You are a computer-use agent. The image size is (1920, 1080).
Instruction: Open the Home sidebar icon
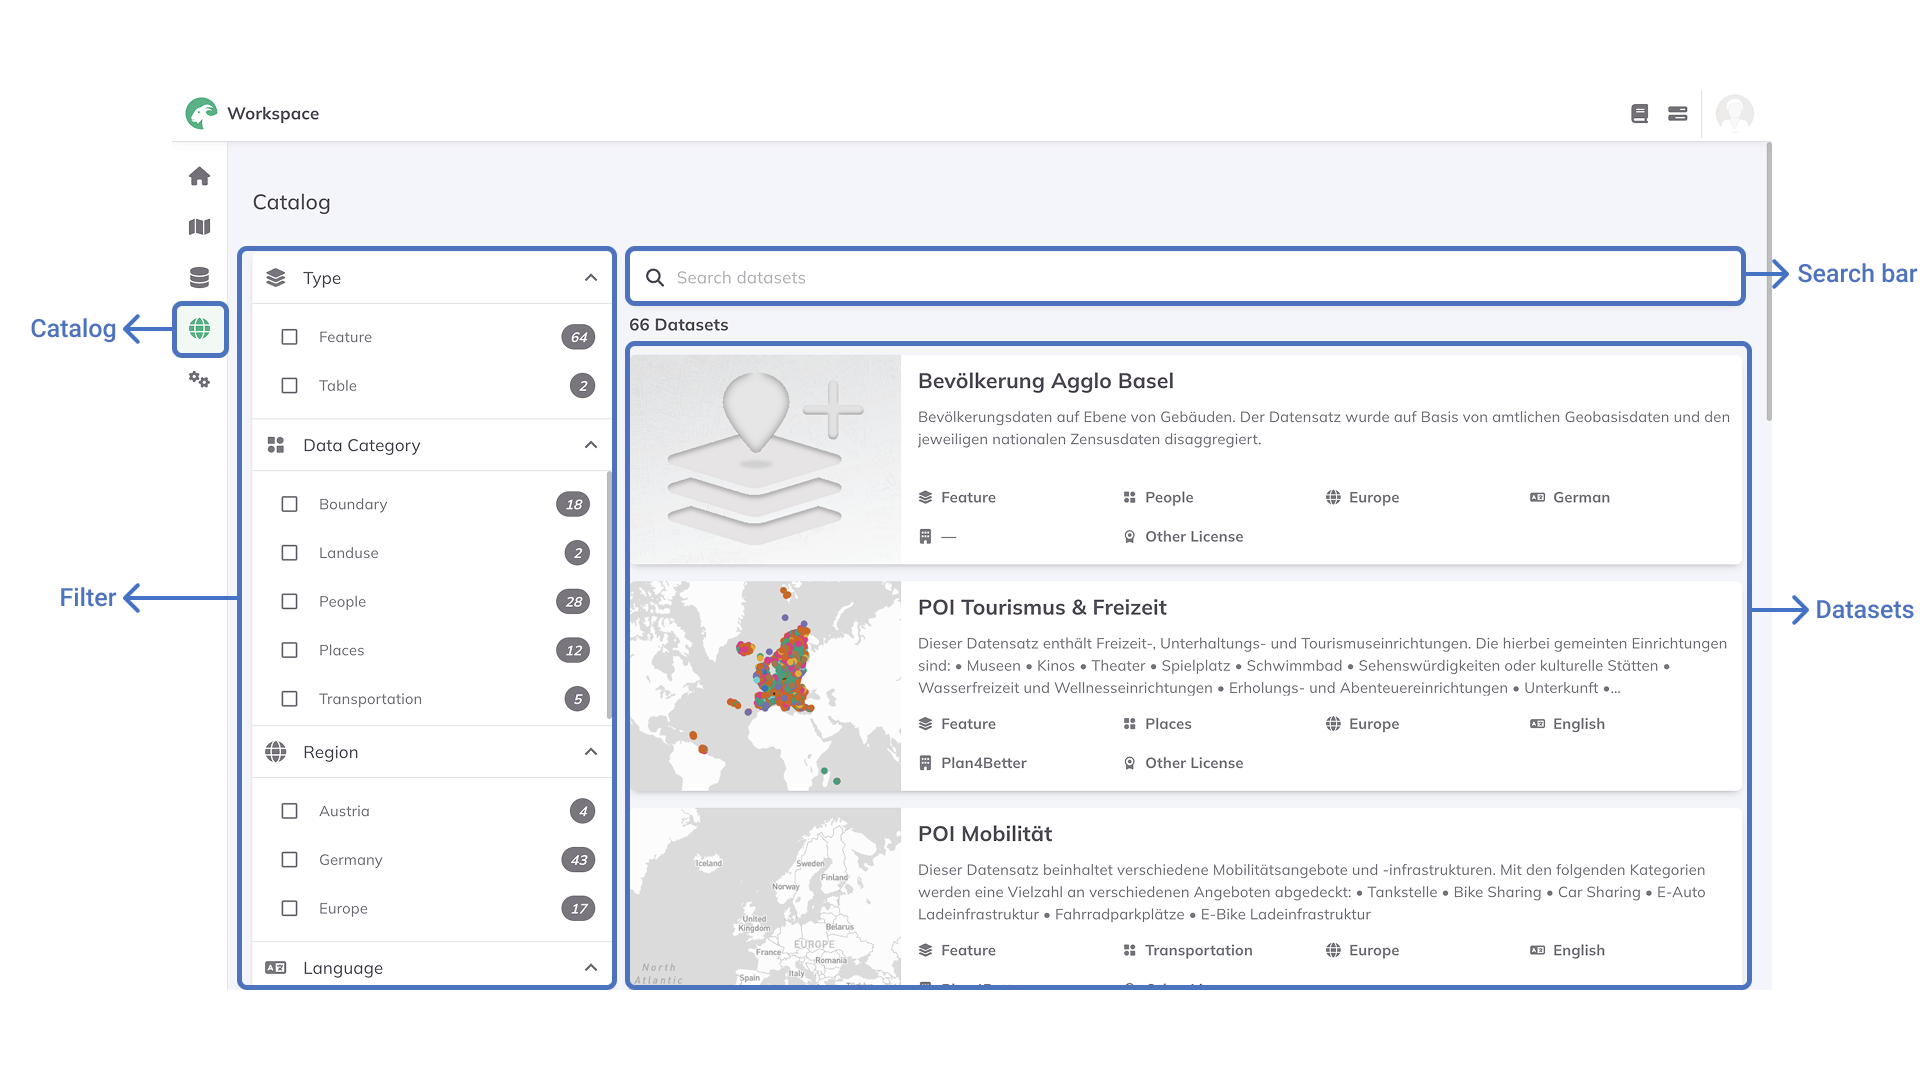200,176
